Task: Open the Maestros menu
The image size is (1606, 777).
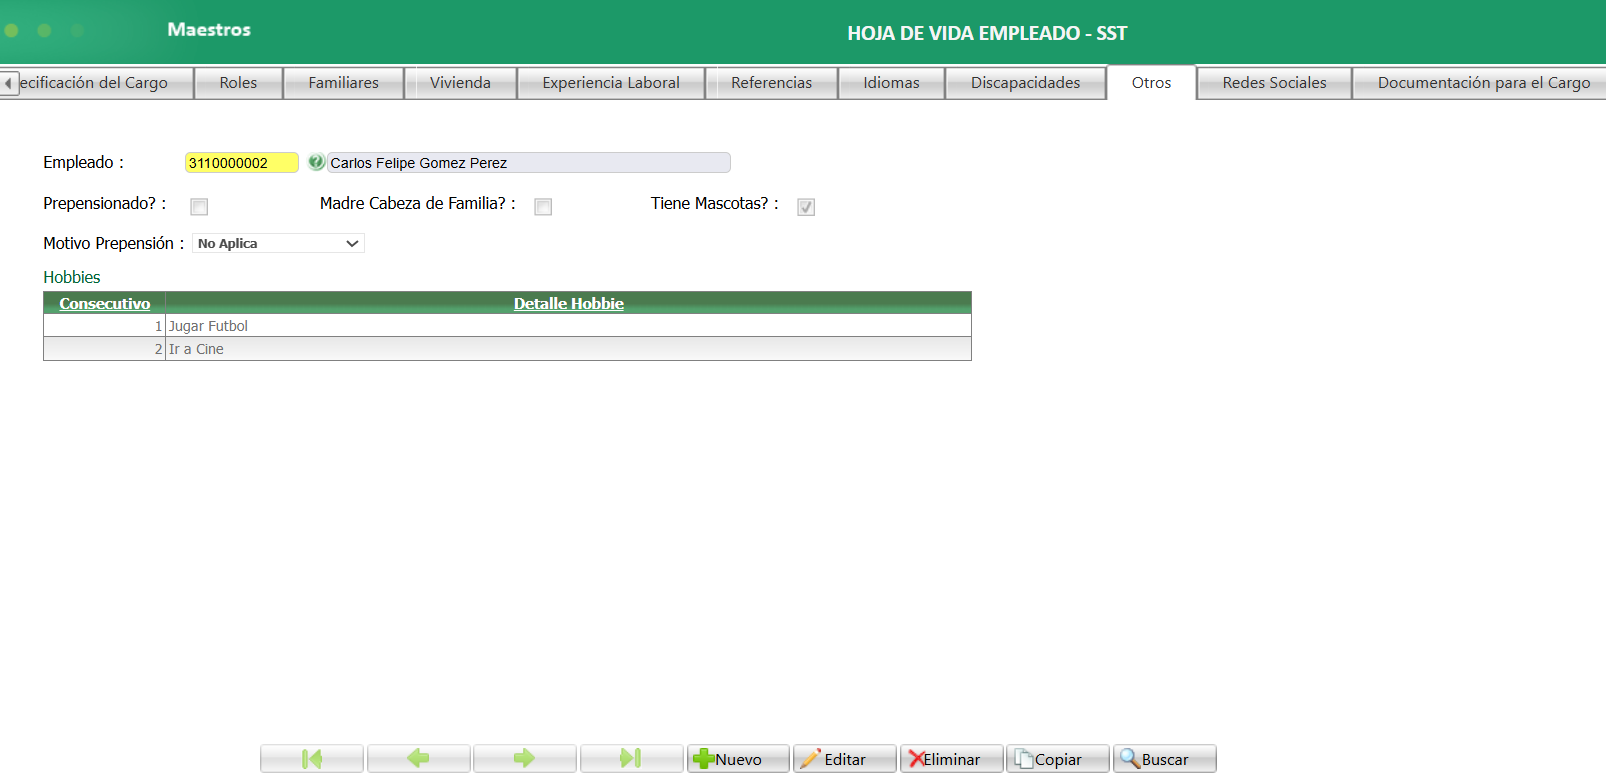Action: coord(209,30)
